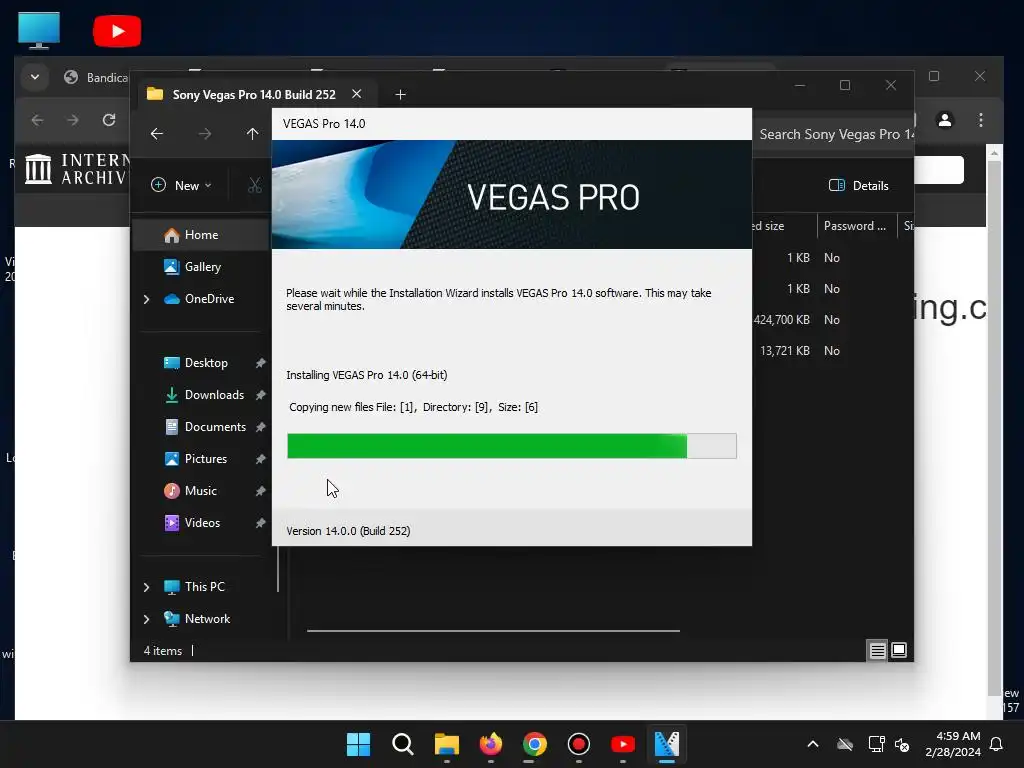This screenshot has height=768, width=1024.
Task: Click the pin icon beside Pictures
Action: (261, 459)
